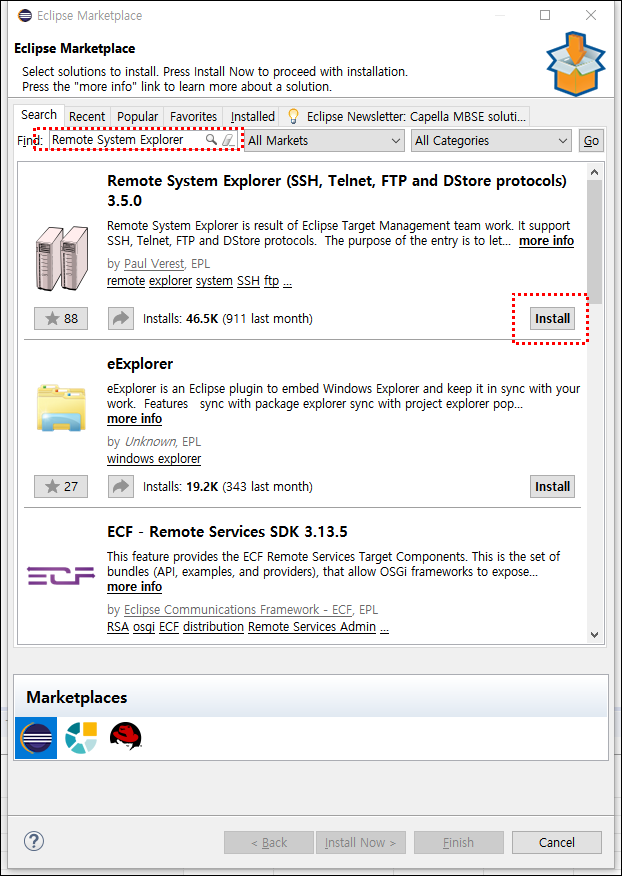
Task: Select the Obeo marketplace icon
Action: [81, 737]
